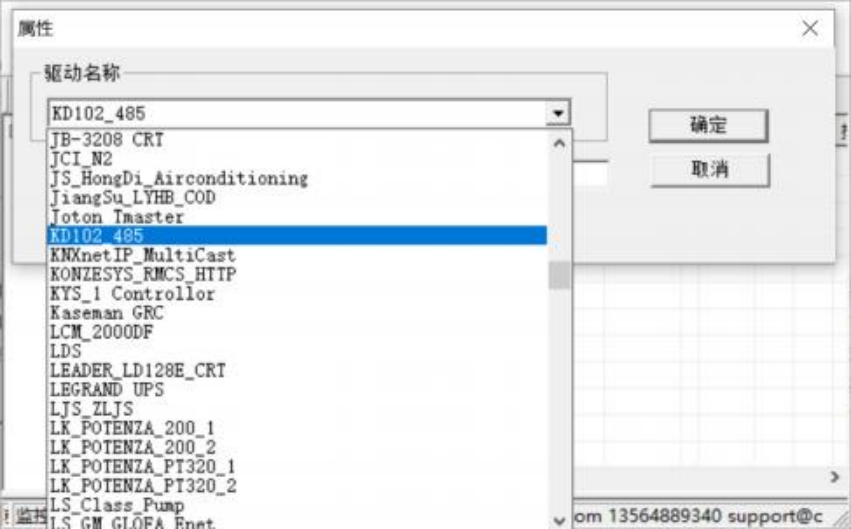
Task: Select LK_POTENZA_200_1 entry
Action: 297,428
